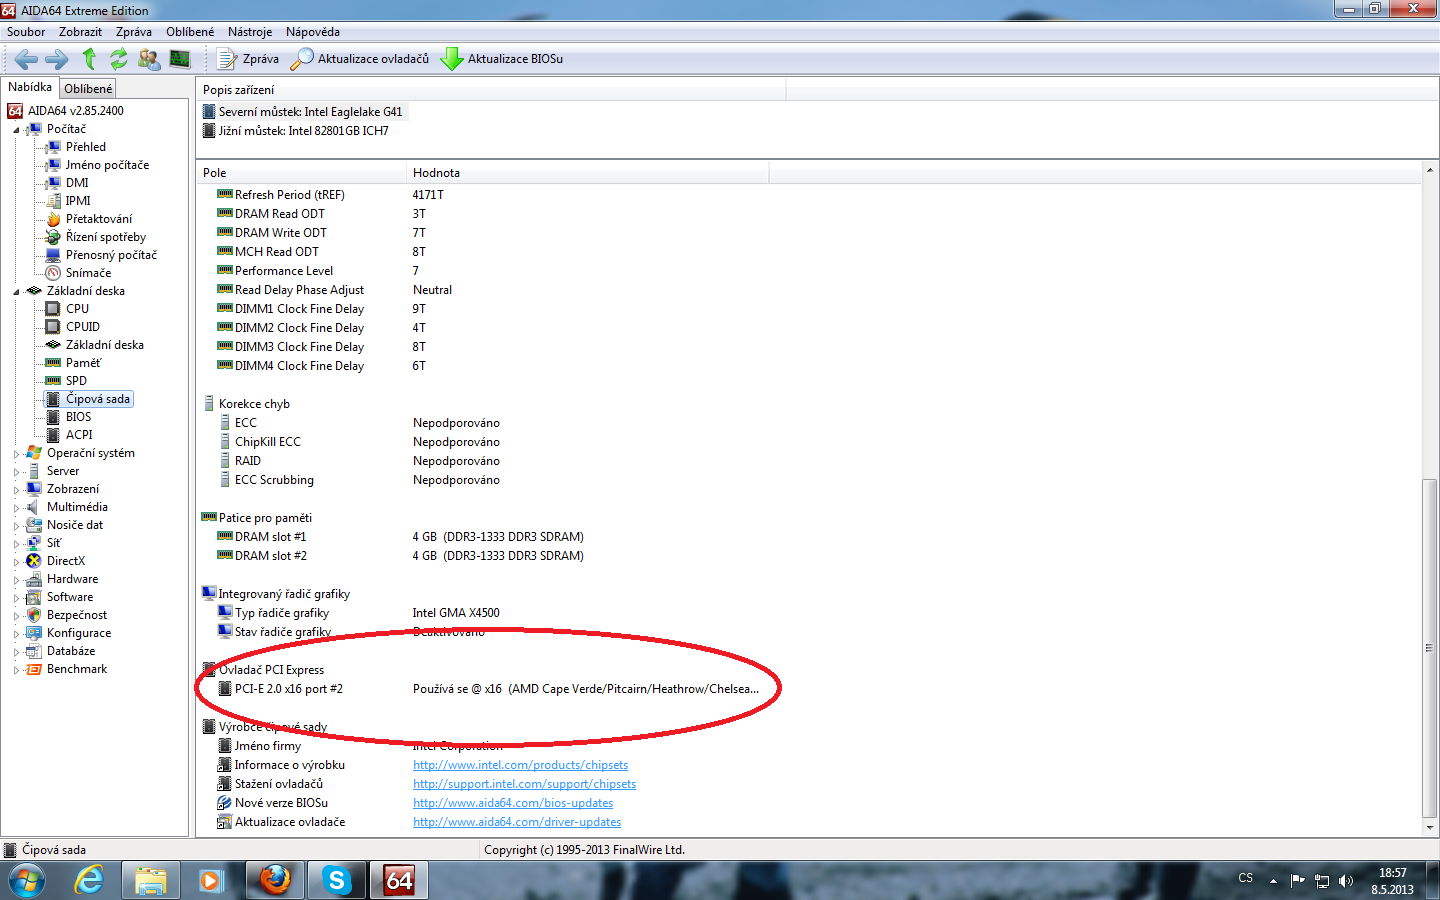The height and width of the screenshot is (900, 1440).
Task: Select Konfigurace in the tree
Action: click(x=79, y=633)
